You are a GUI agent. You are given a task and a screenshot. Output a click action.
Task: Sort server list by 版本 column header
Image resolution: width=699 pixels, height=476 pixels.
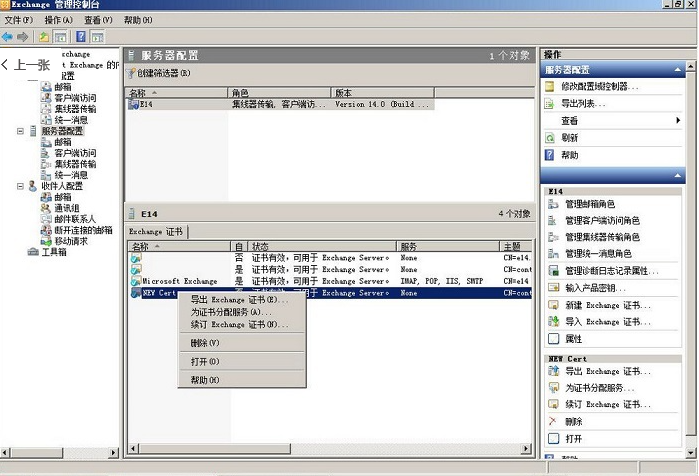382,93
